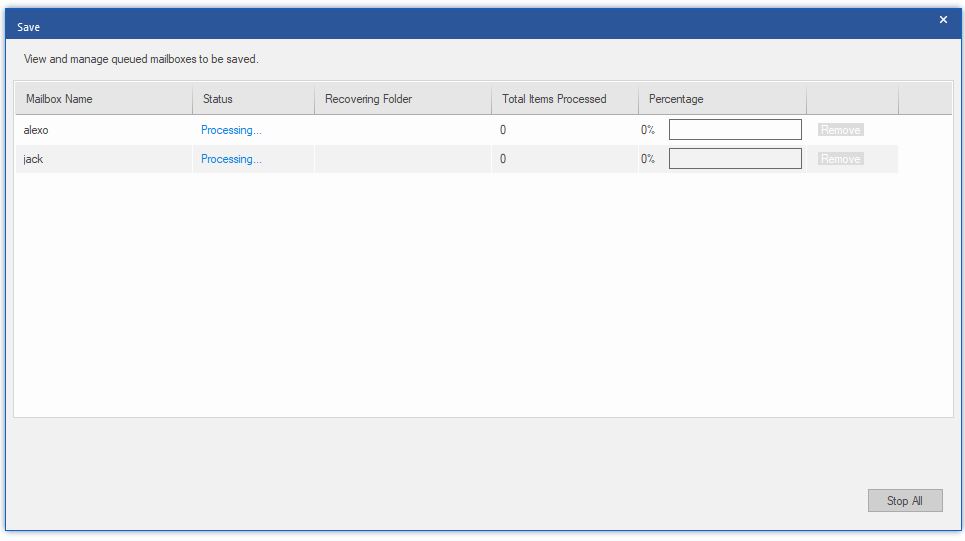The image size is (965, 541).
Task: Click the Recovering Folder column header
Action: [x=368, y=99]
